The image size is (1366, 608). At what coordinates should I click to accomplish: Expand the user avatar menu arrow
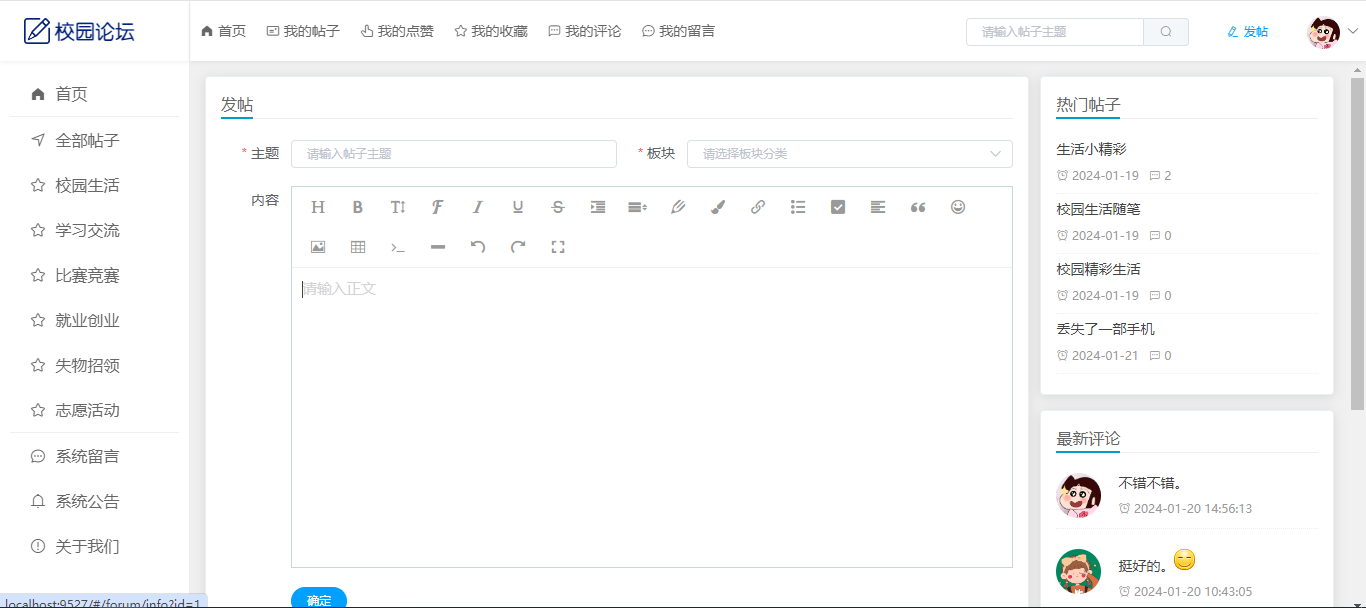(x=1353, y=31)
